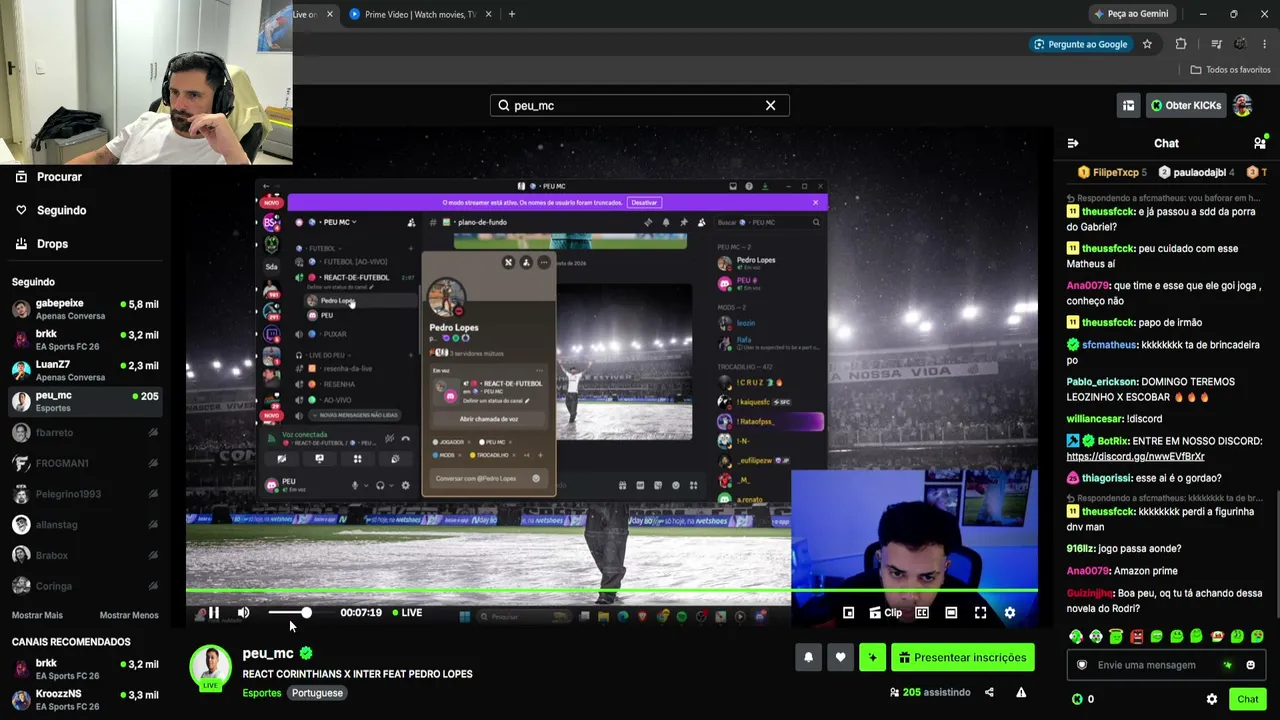Screen dimensions: 1280x720
Task: Open the Chrome three-dot menu
Action: point(1265,44)
